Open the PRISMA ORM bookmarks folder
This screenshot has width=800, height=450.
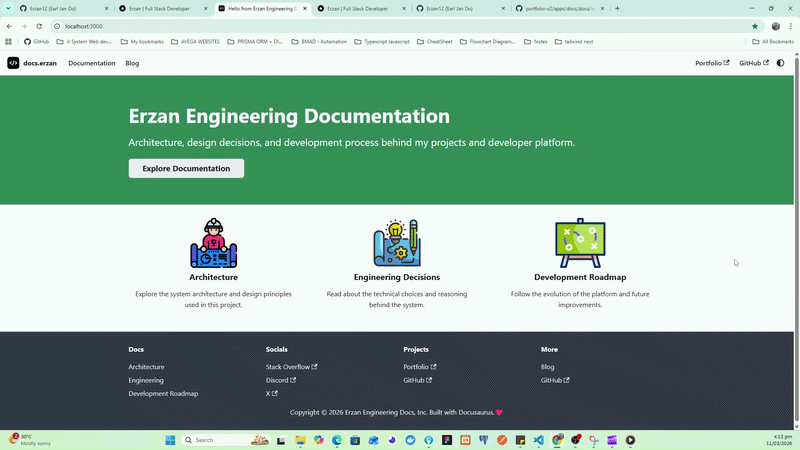coord(255,42)
